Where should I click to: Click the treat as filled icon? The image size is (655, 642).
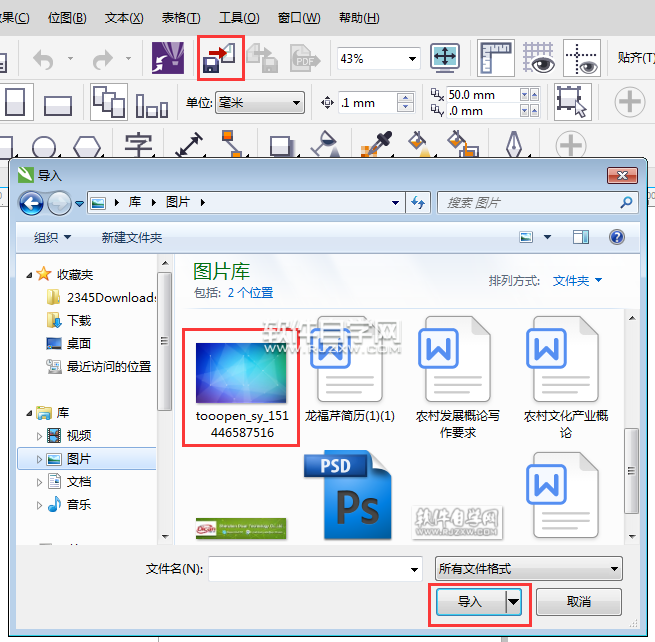573,102
